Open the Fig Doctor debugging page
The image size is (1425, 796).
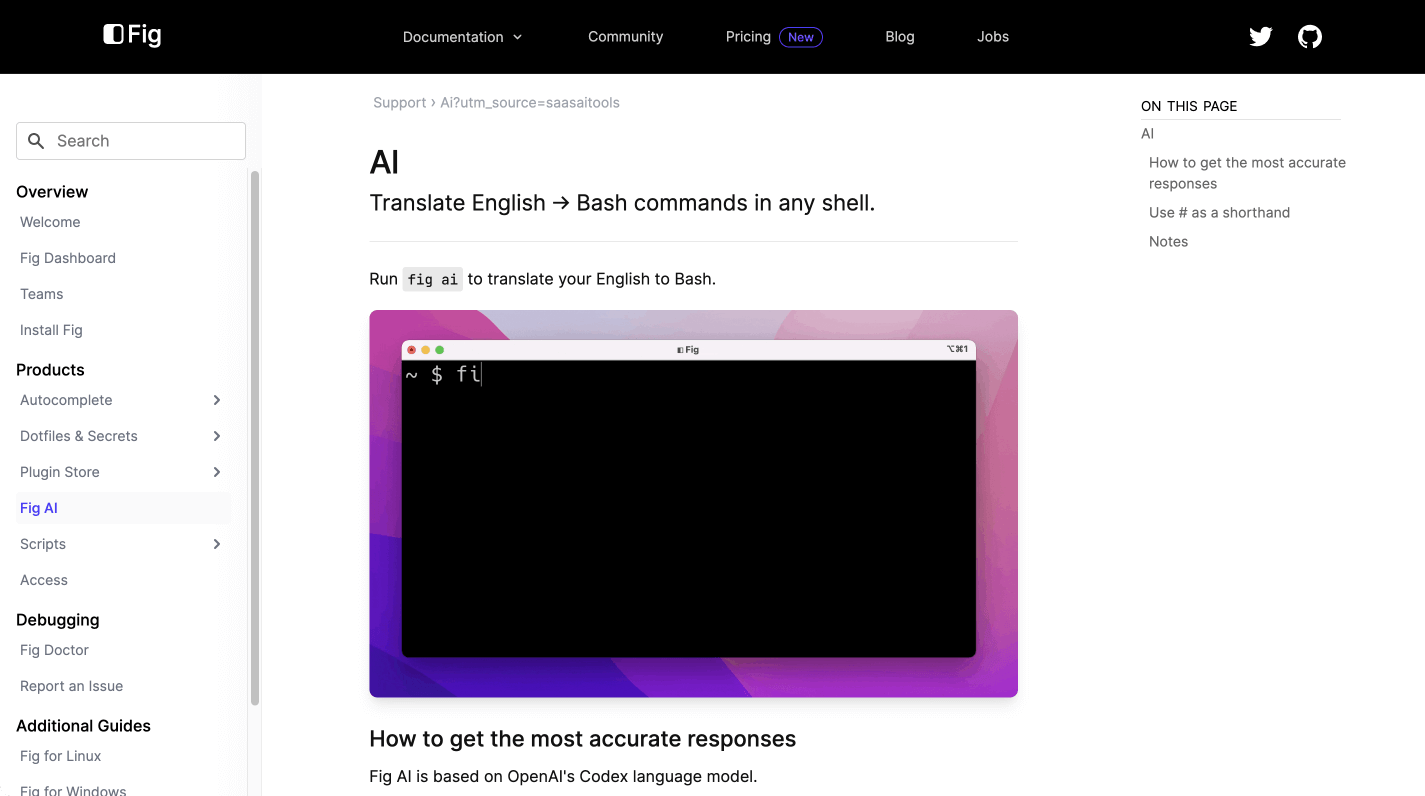[x=54, y=650]
